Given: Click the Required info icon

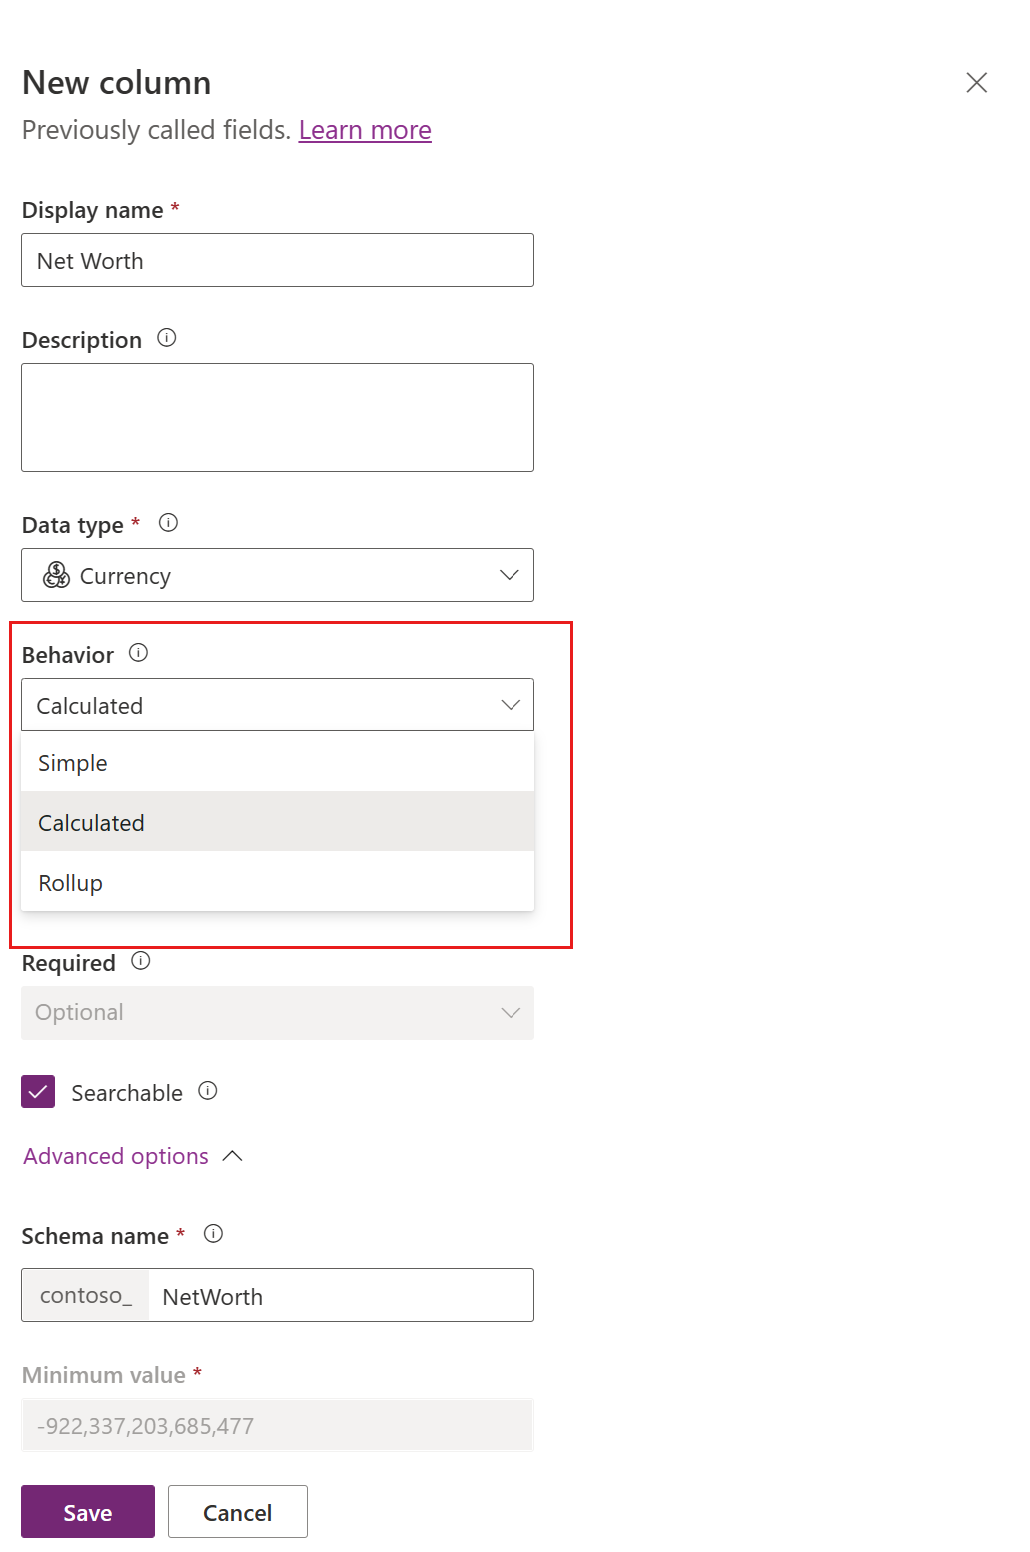Looking at the screenshot, I should (141, 961).
